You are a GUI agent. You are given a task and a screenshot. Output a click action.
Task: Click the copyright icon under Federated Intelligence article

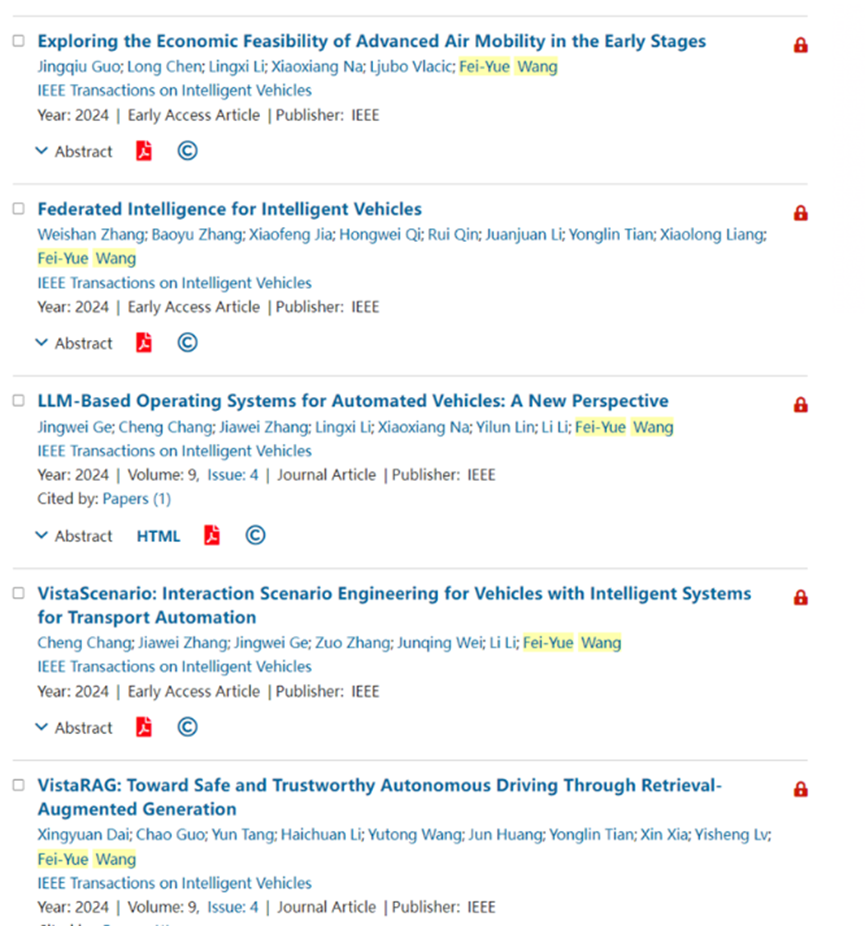click(x=187, y=342)
